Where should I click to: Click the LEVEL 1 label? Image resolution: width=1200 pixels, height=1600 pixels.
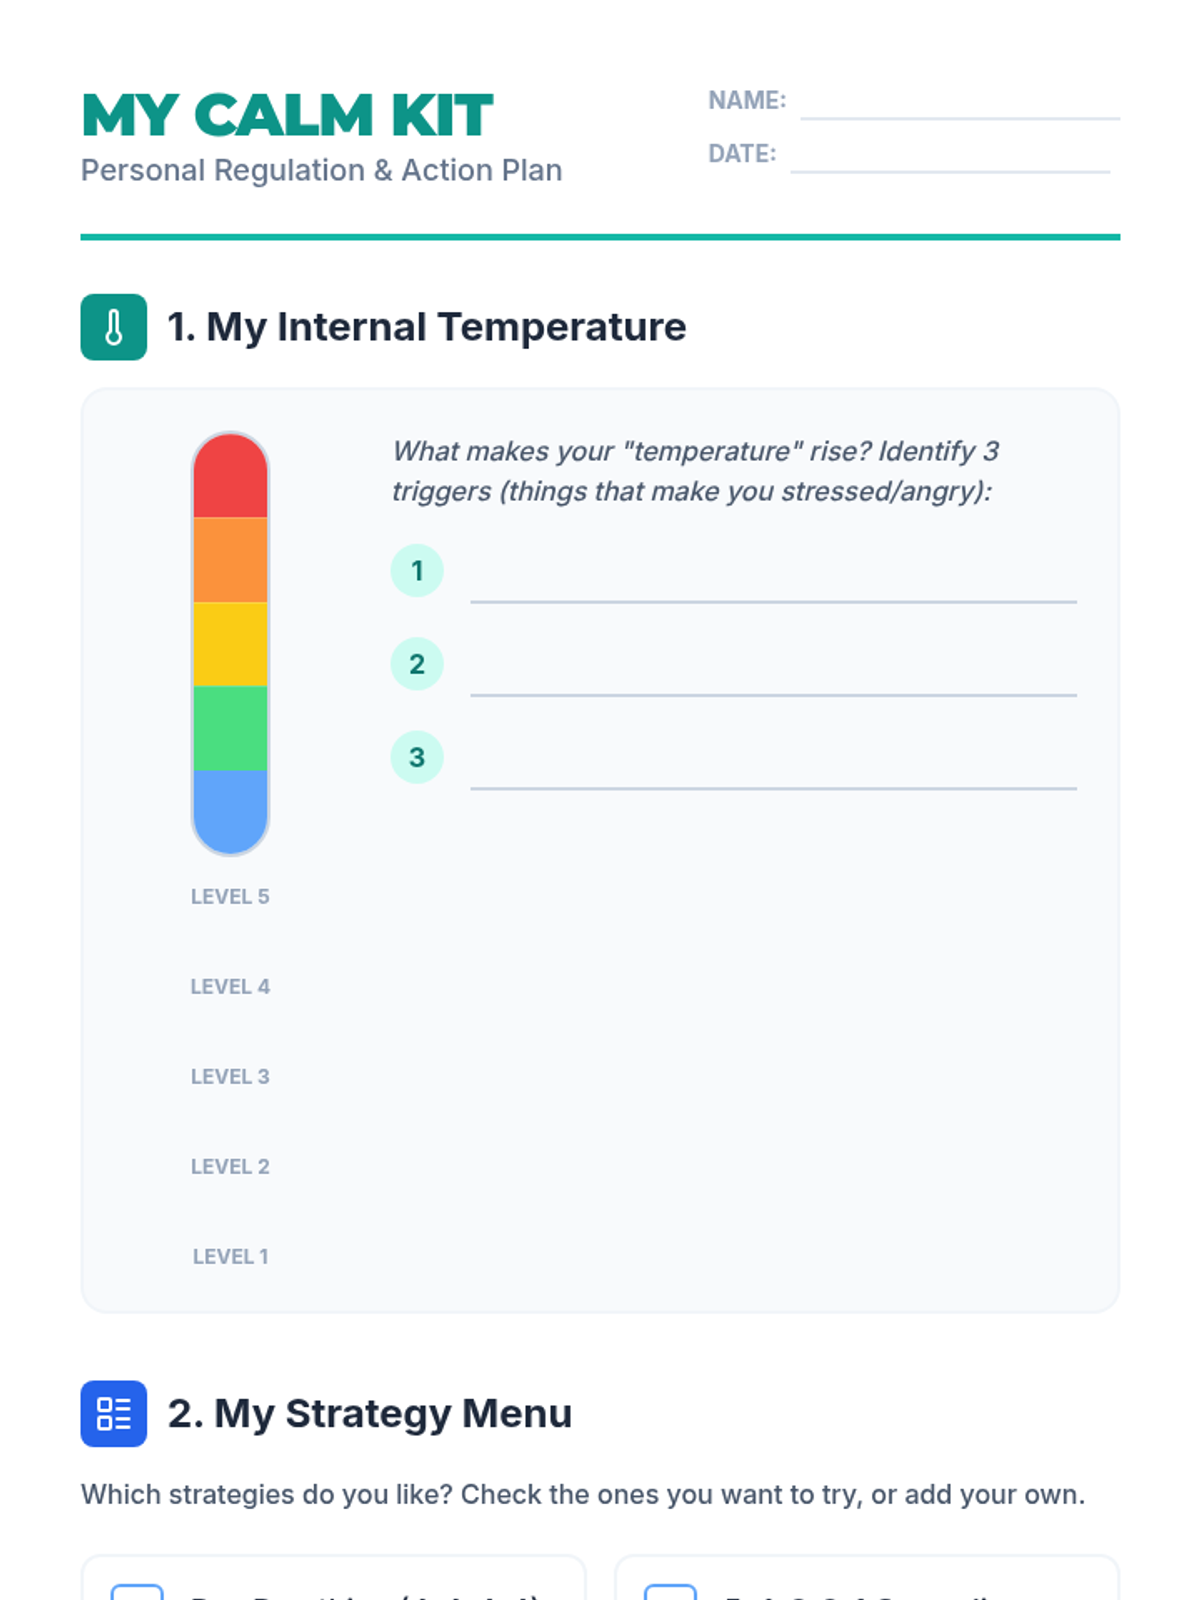(230, 1257)
